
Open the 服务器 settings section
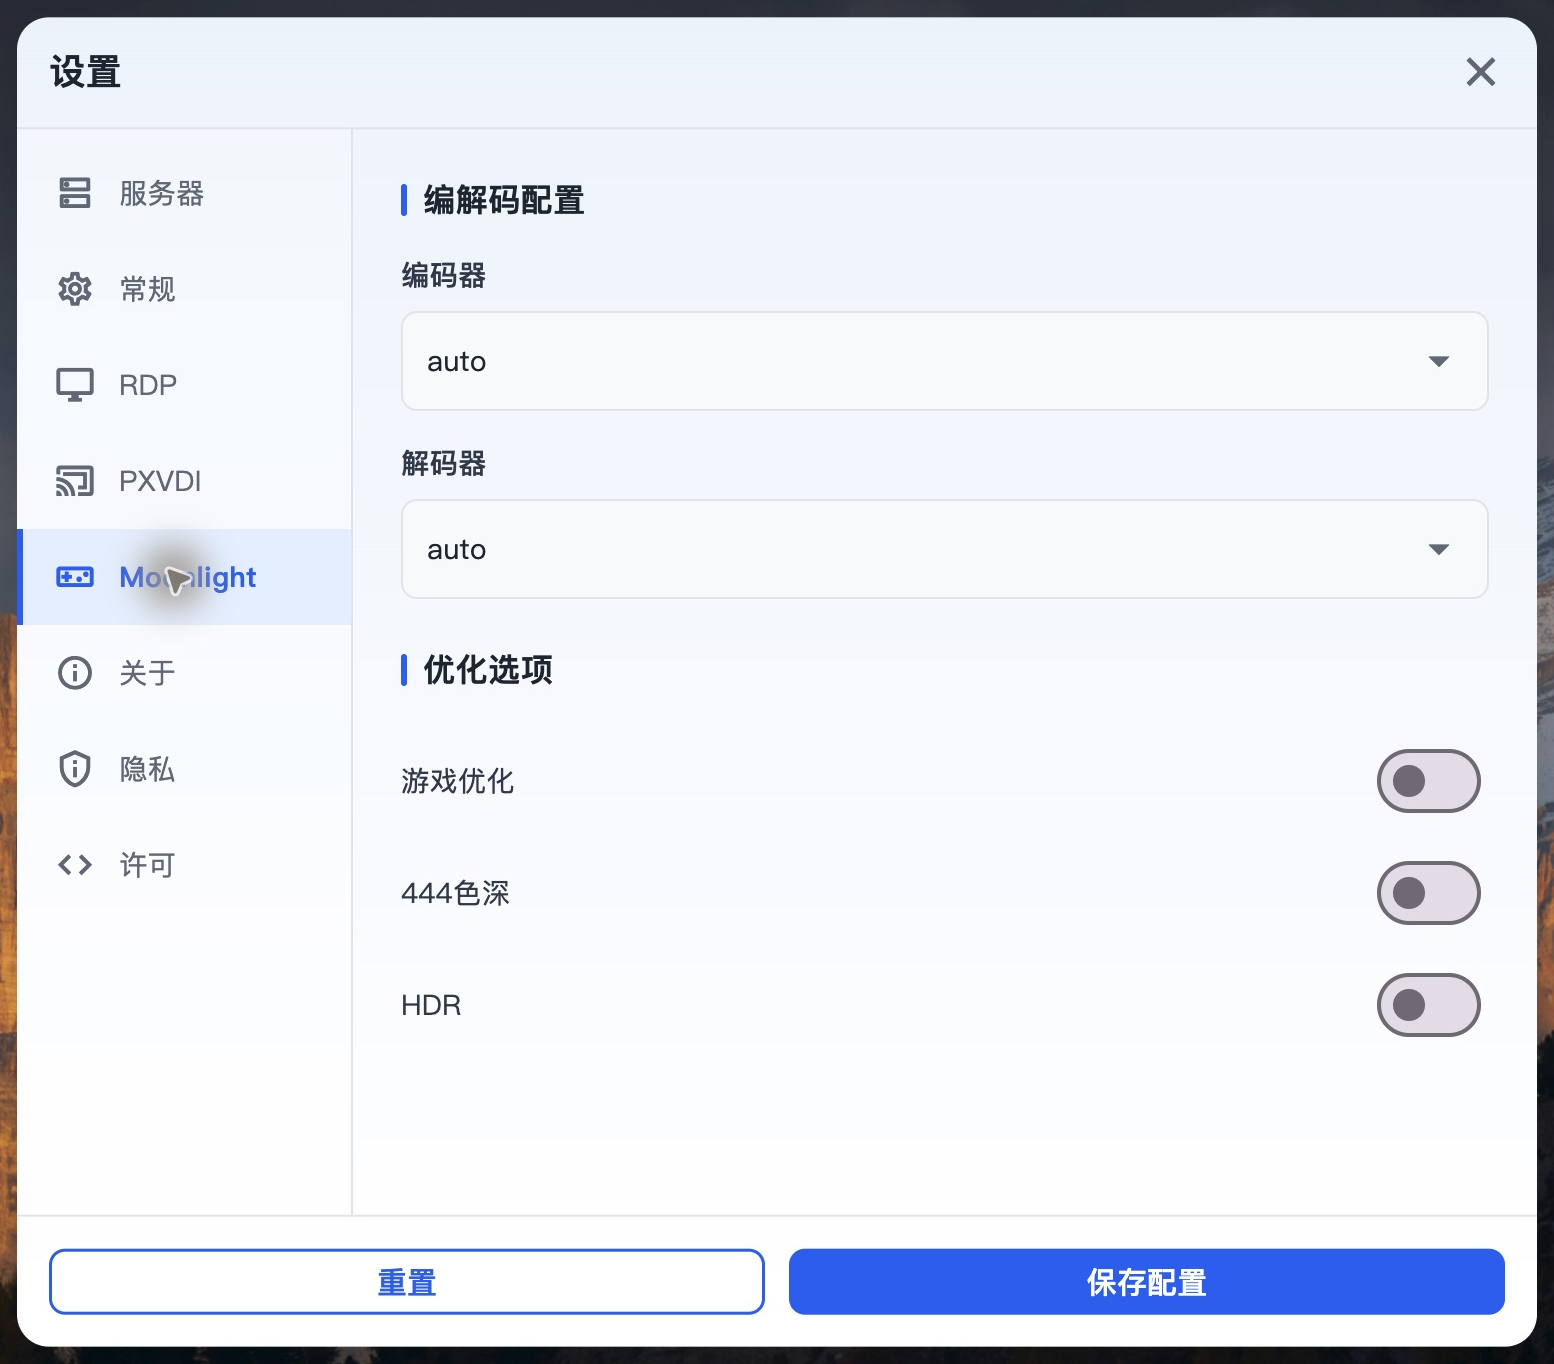pos(185,193)
